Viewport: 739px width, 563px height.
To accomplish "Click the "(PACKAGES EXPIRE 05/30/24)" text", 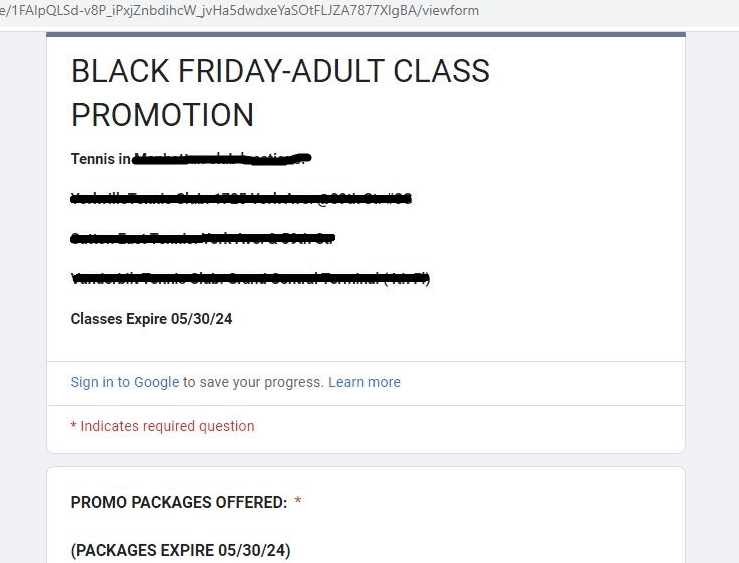I will tap(180, 550).
